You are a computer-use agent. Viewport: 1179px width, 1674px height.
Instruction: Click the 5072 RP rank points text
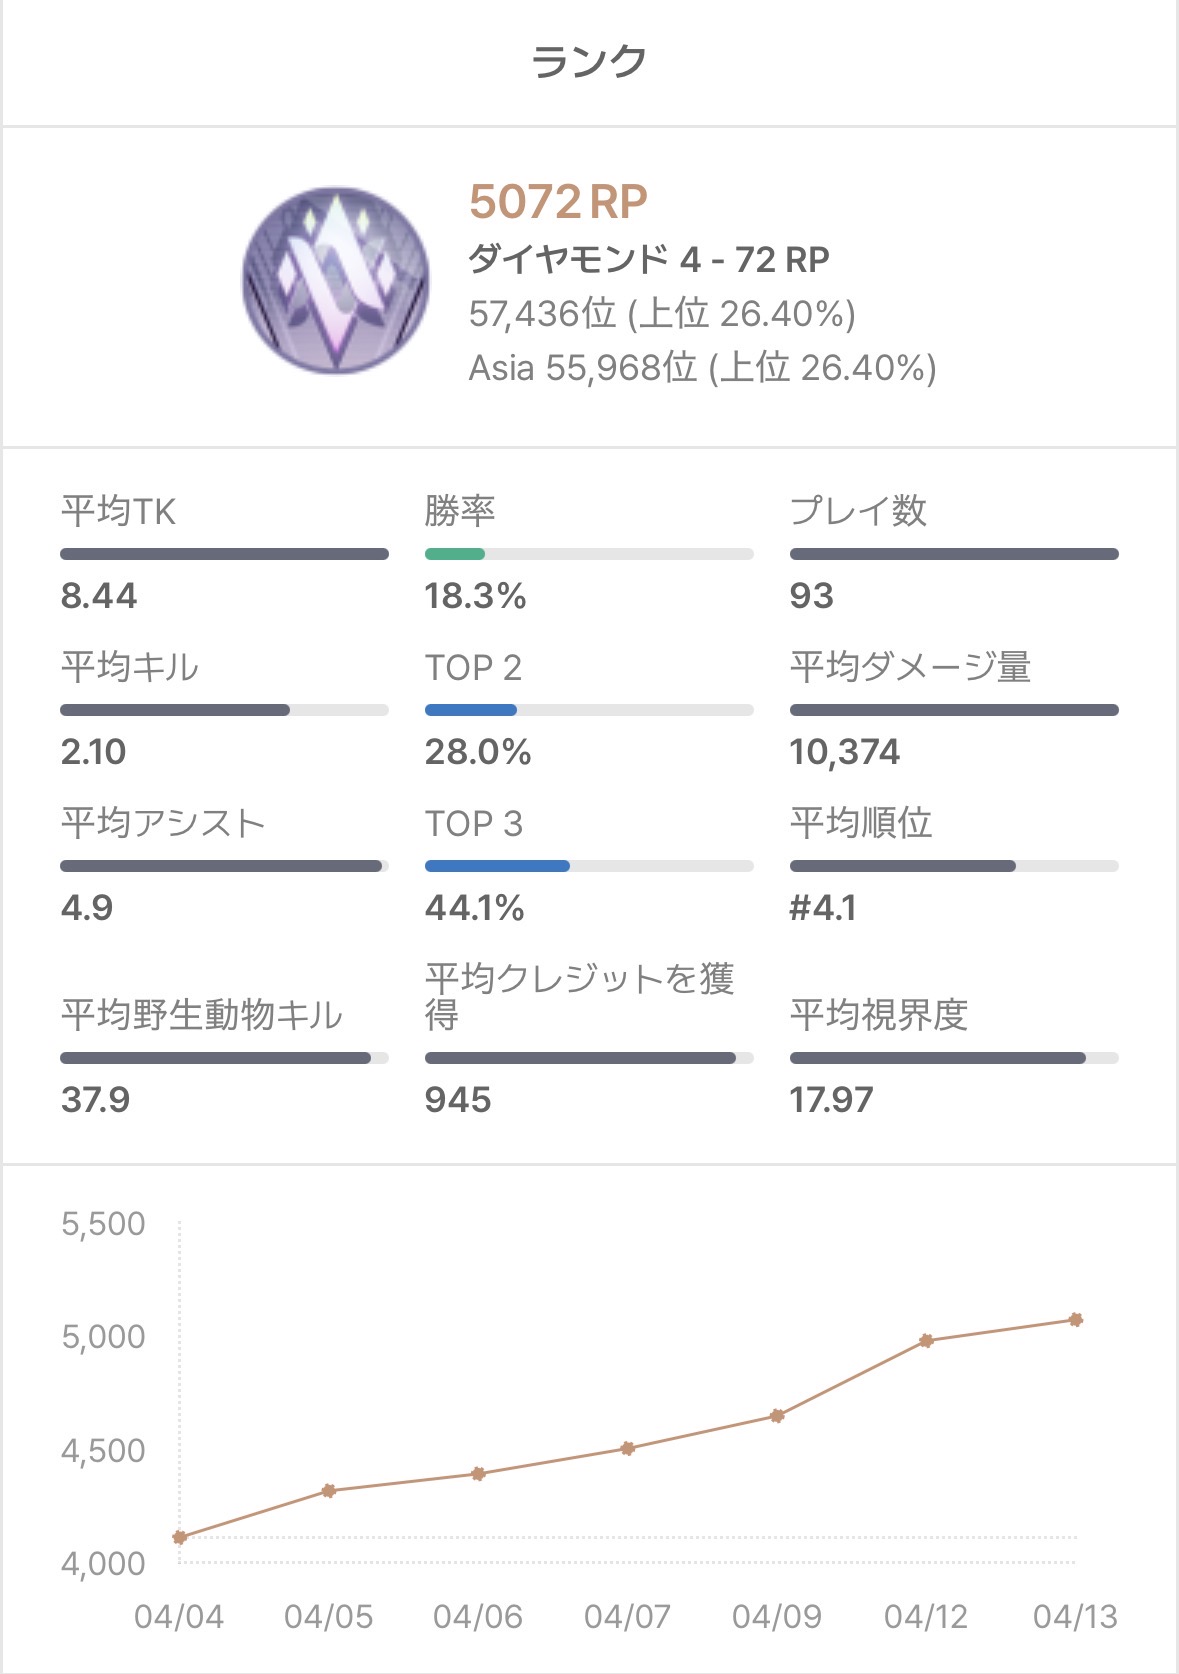[x=558, y=202]
